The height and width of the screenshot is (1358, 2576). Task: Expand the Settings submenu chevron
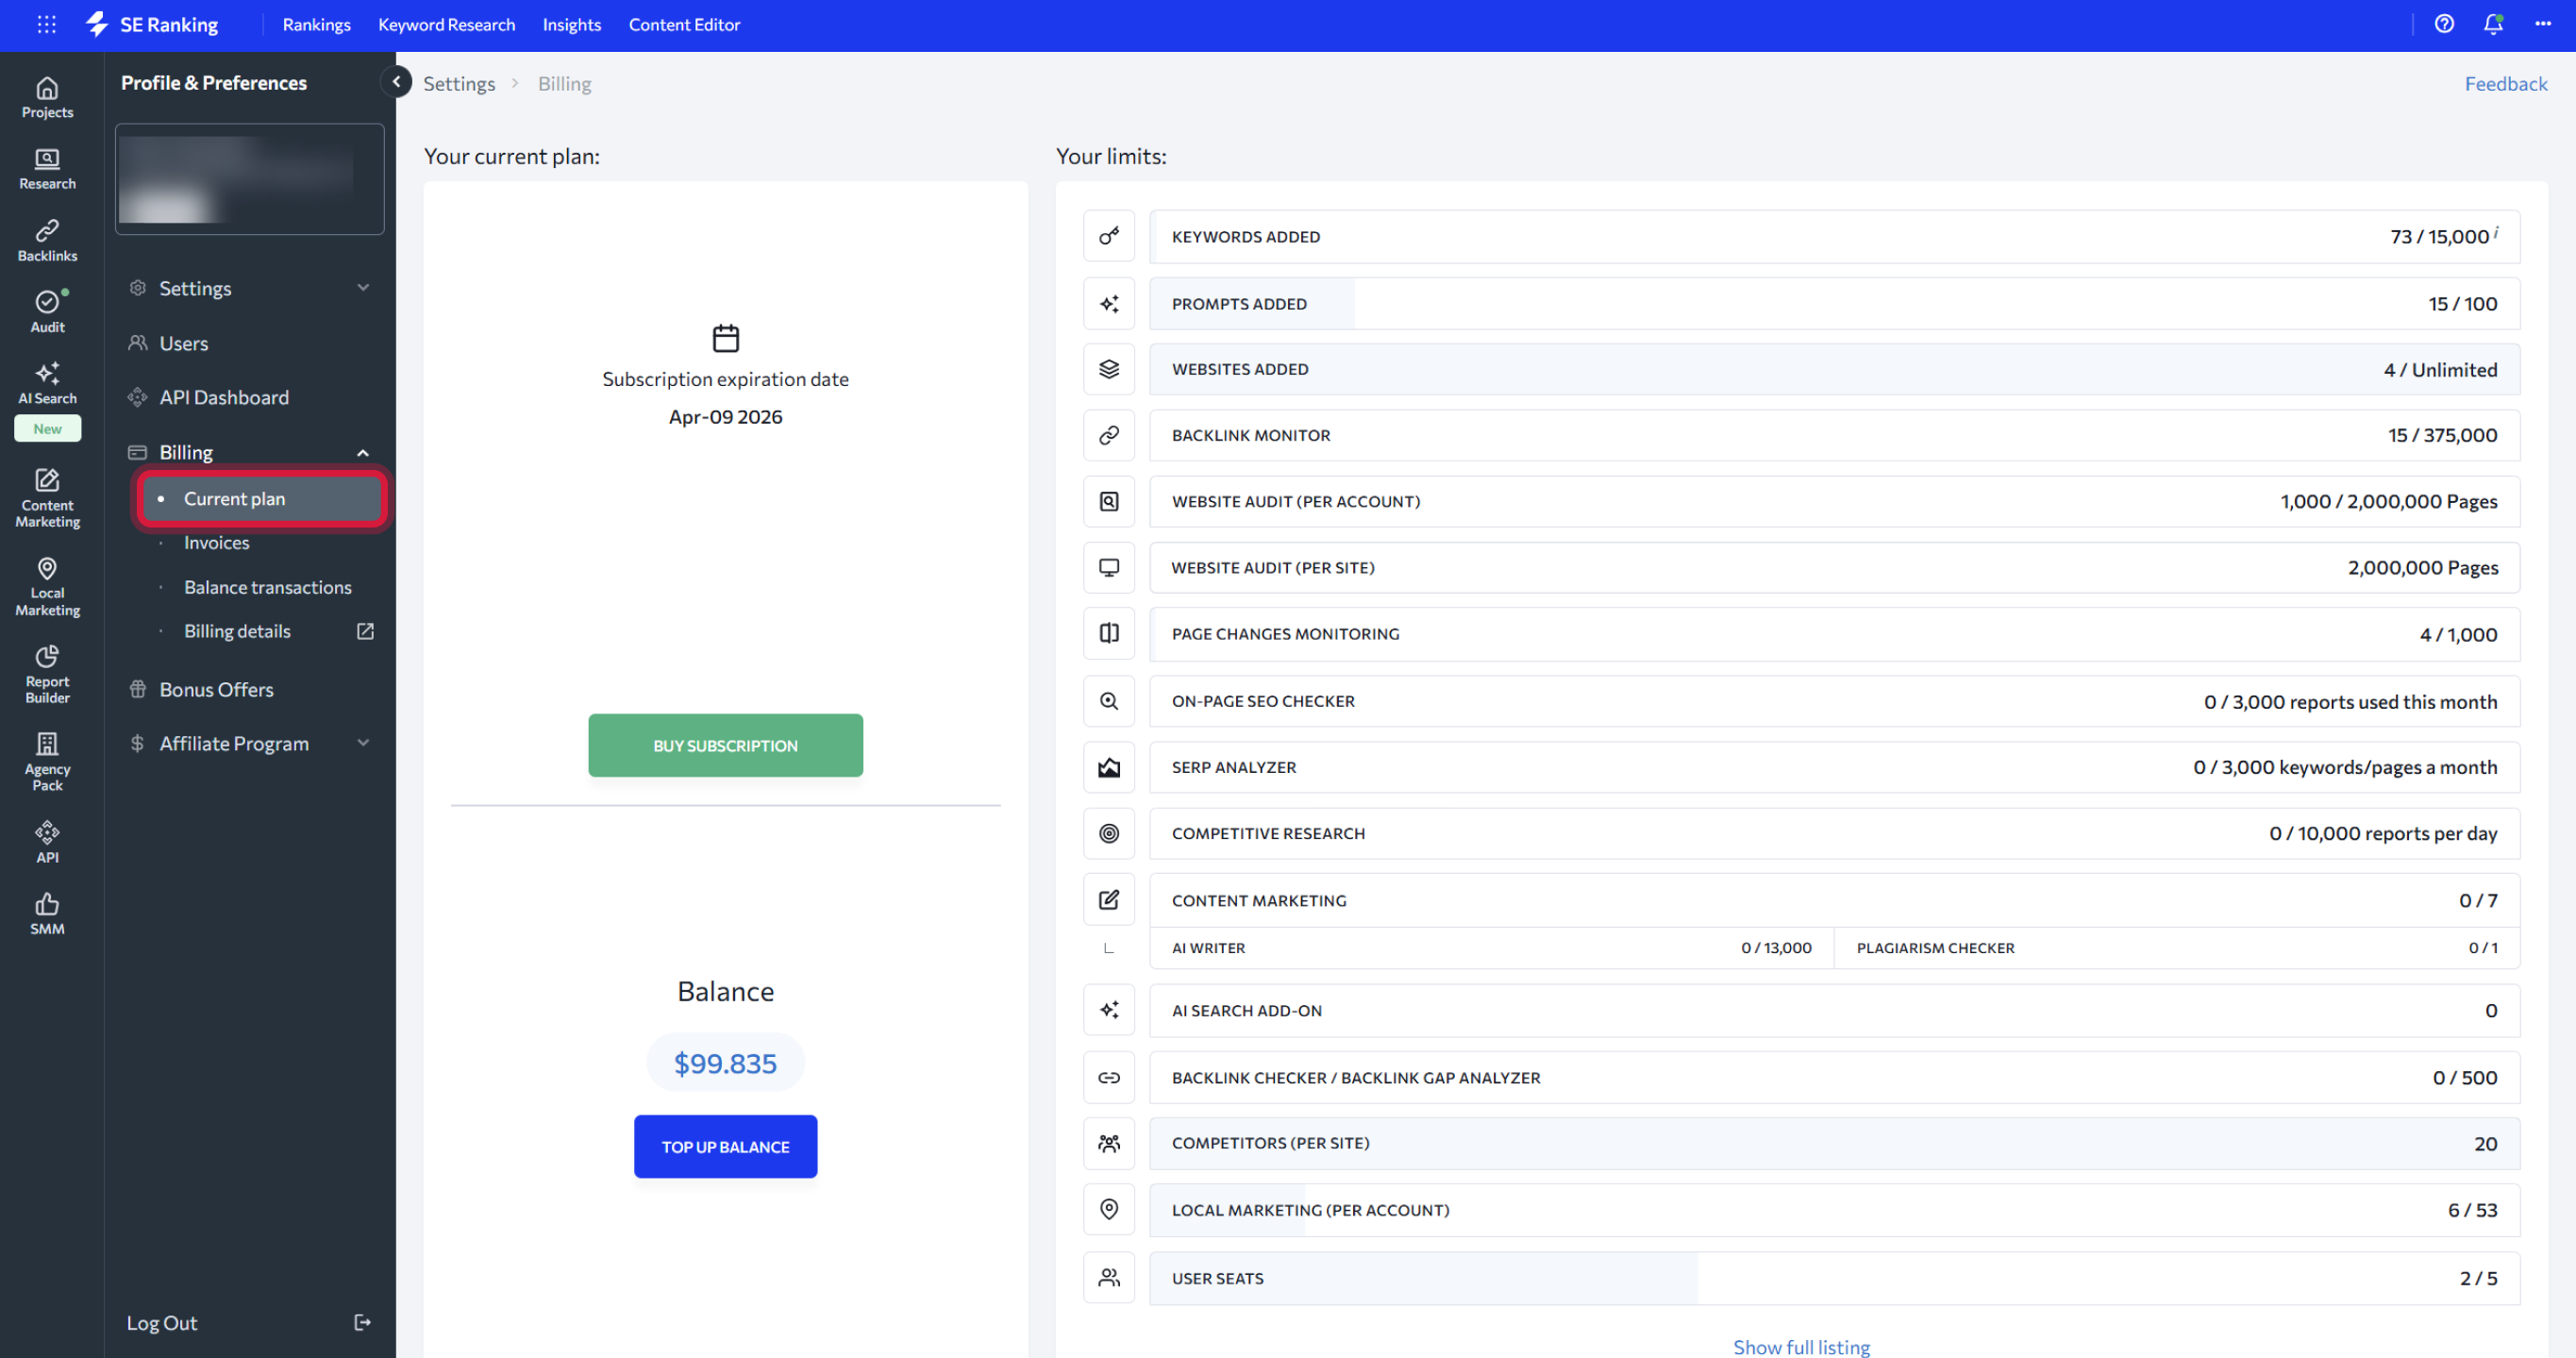tap(363, 288)
